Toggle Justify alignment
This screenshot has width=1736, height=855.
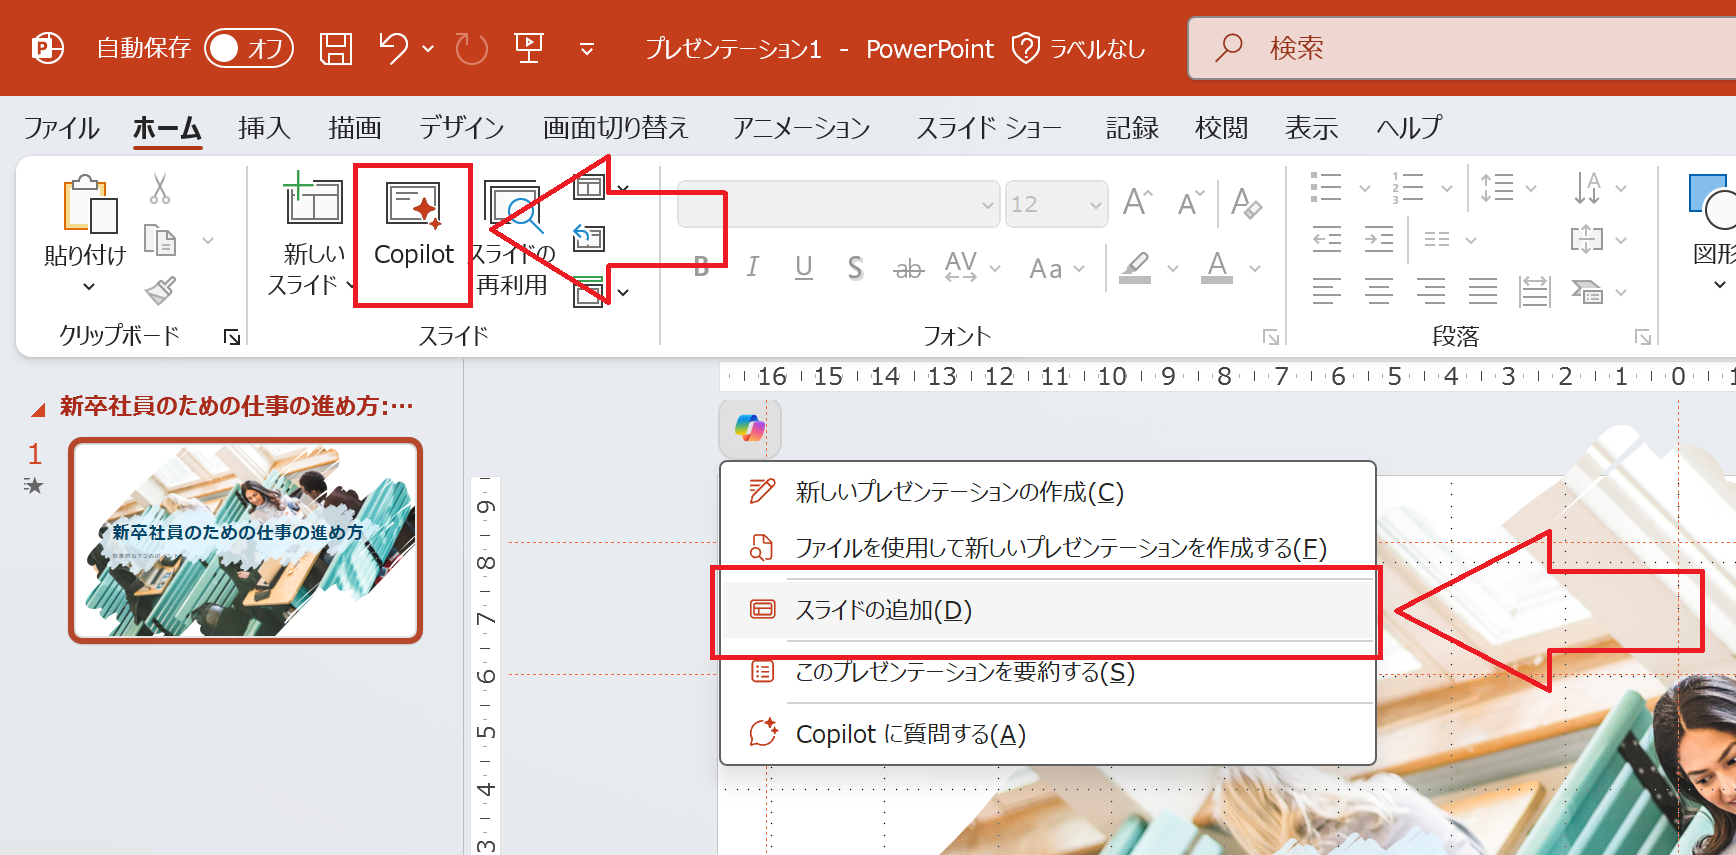pyautogui.click(x=1483, y=291)
